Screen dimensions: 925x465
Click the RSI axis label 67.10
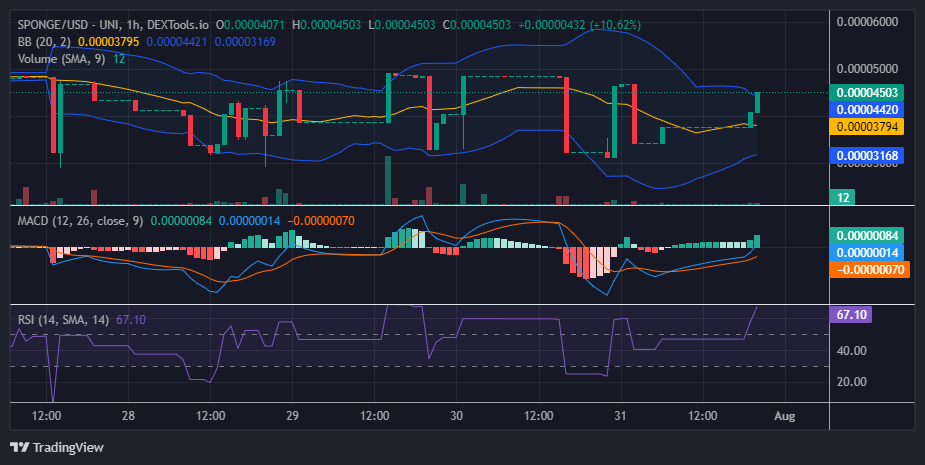coord(851,315)
